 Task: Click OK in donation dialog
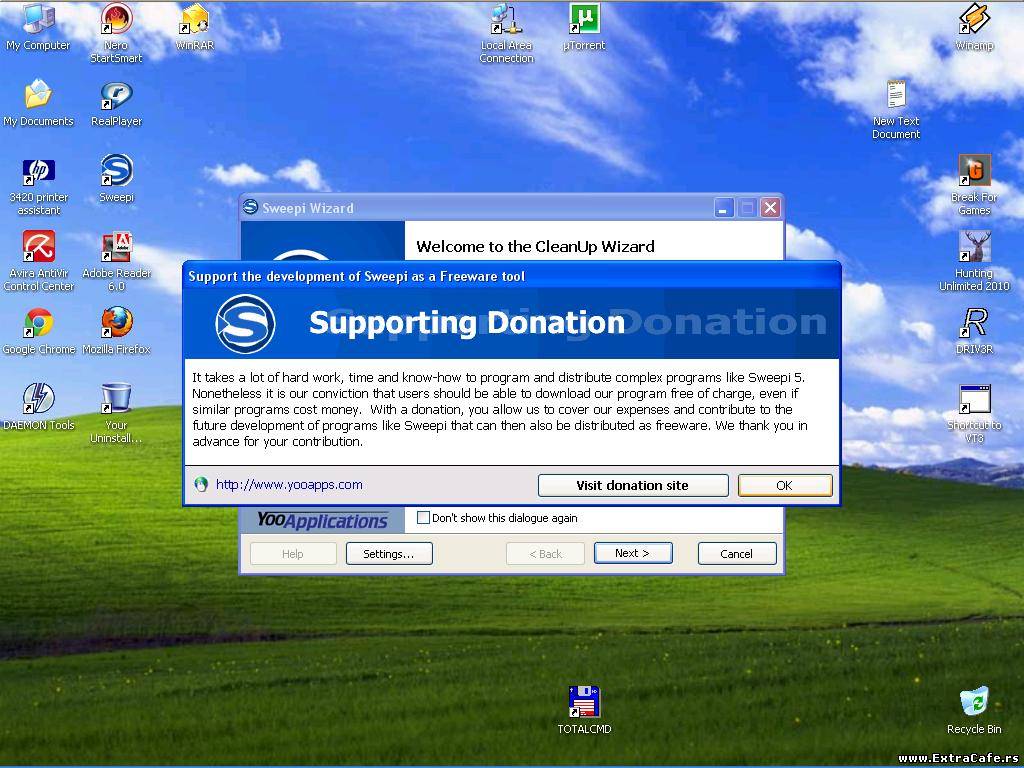[x=785, y=485]
